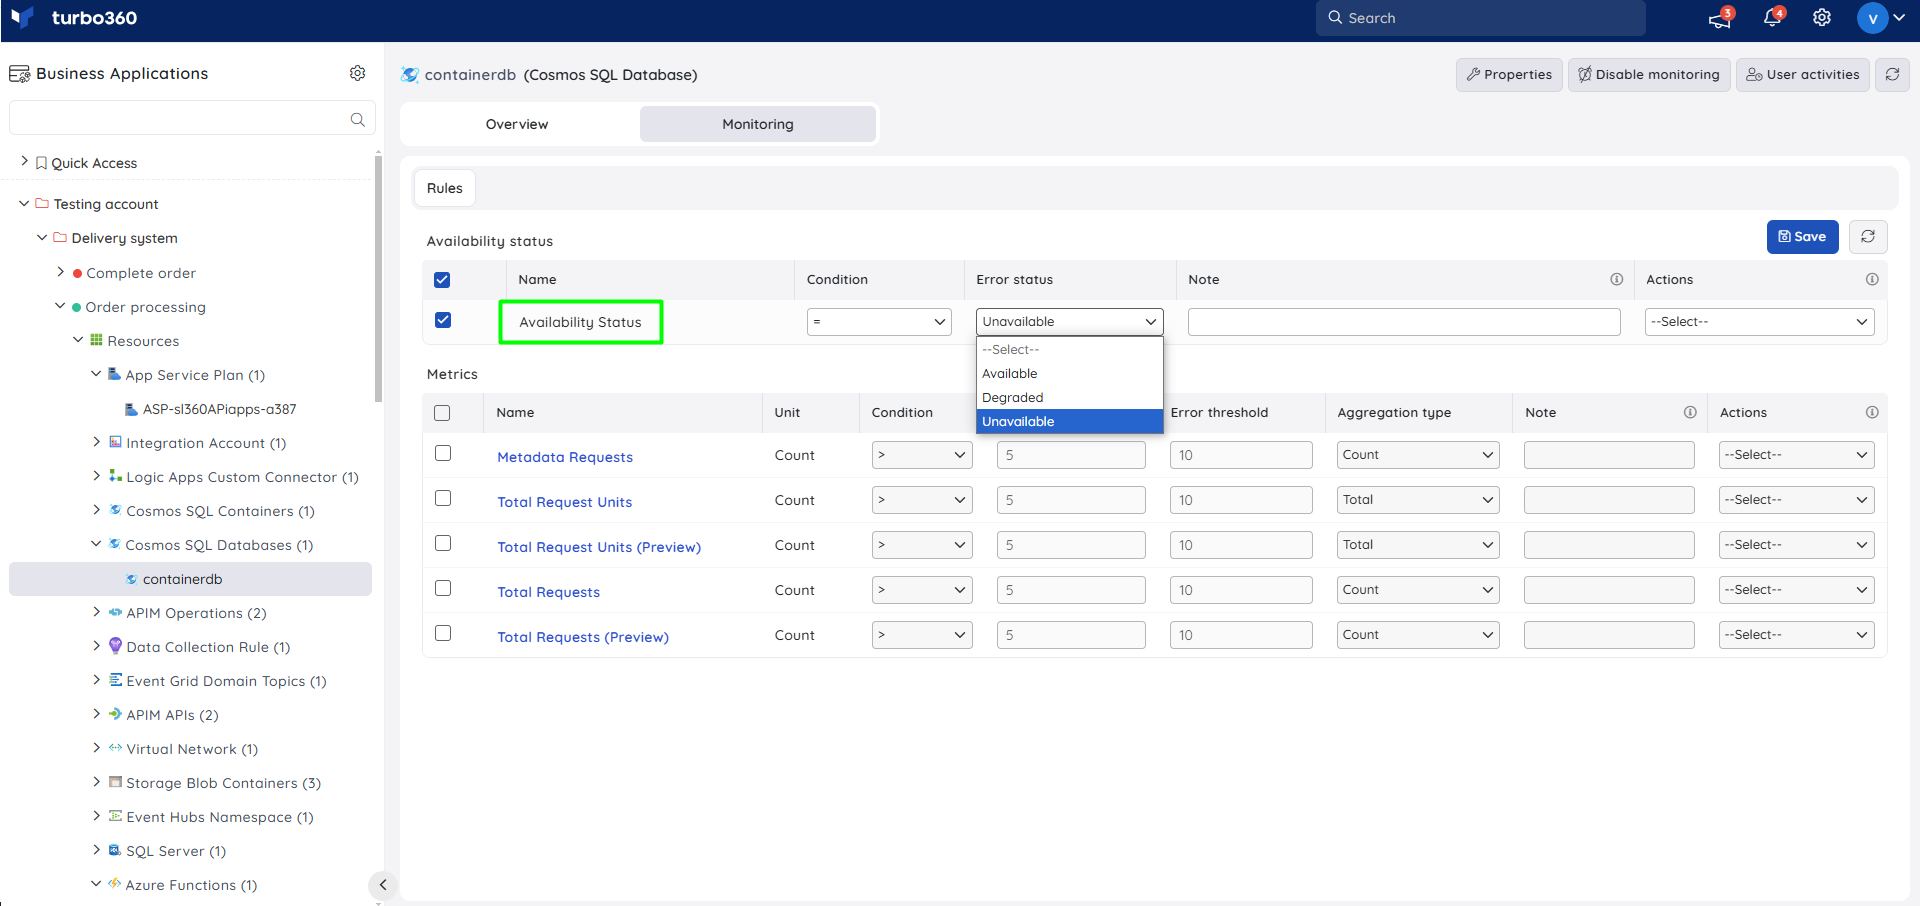Collapse the Testing account tree node

[x=24, y=203]
